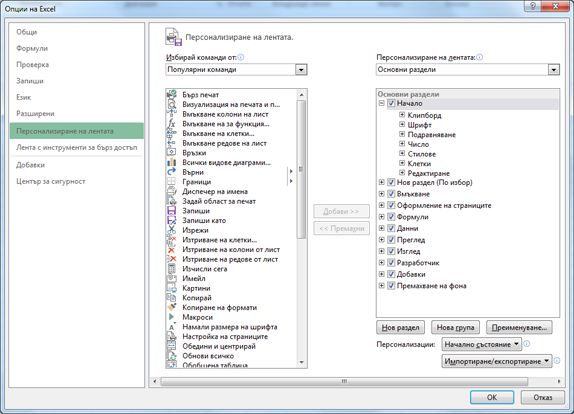Select the Копиране на формати brush icon
Viewport: 574px width, 414px height.
(x=171, y=307)
